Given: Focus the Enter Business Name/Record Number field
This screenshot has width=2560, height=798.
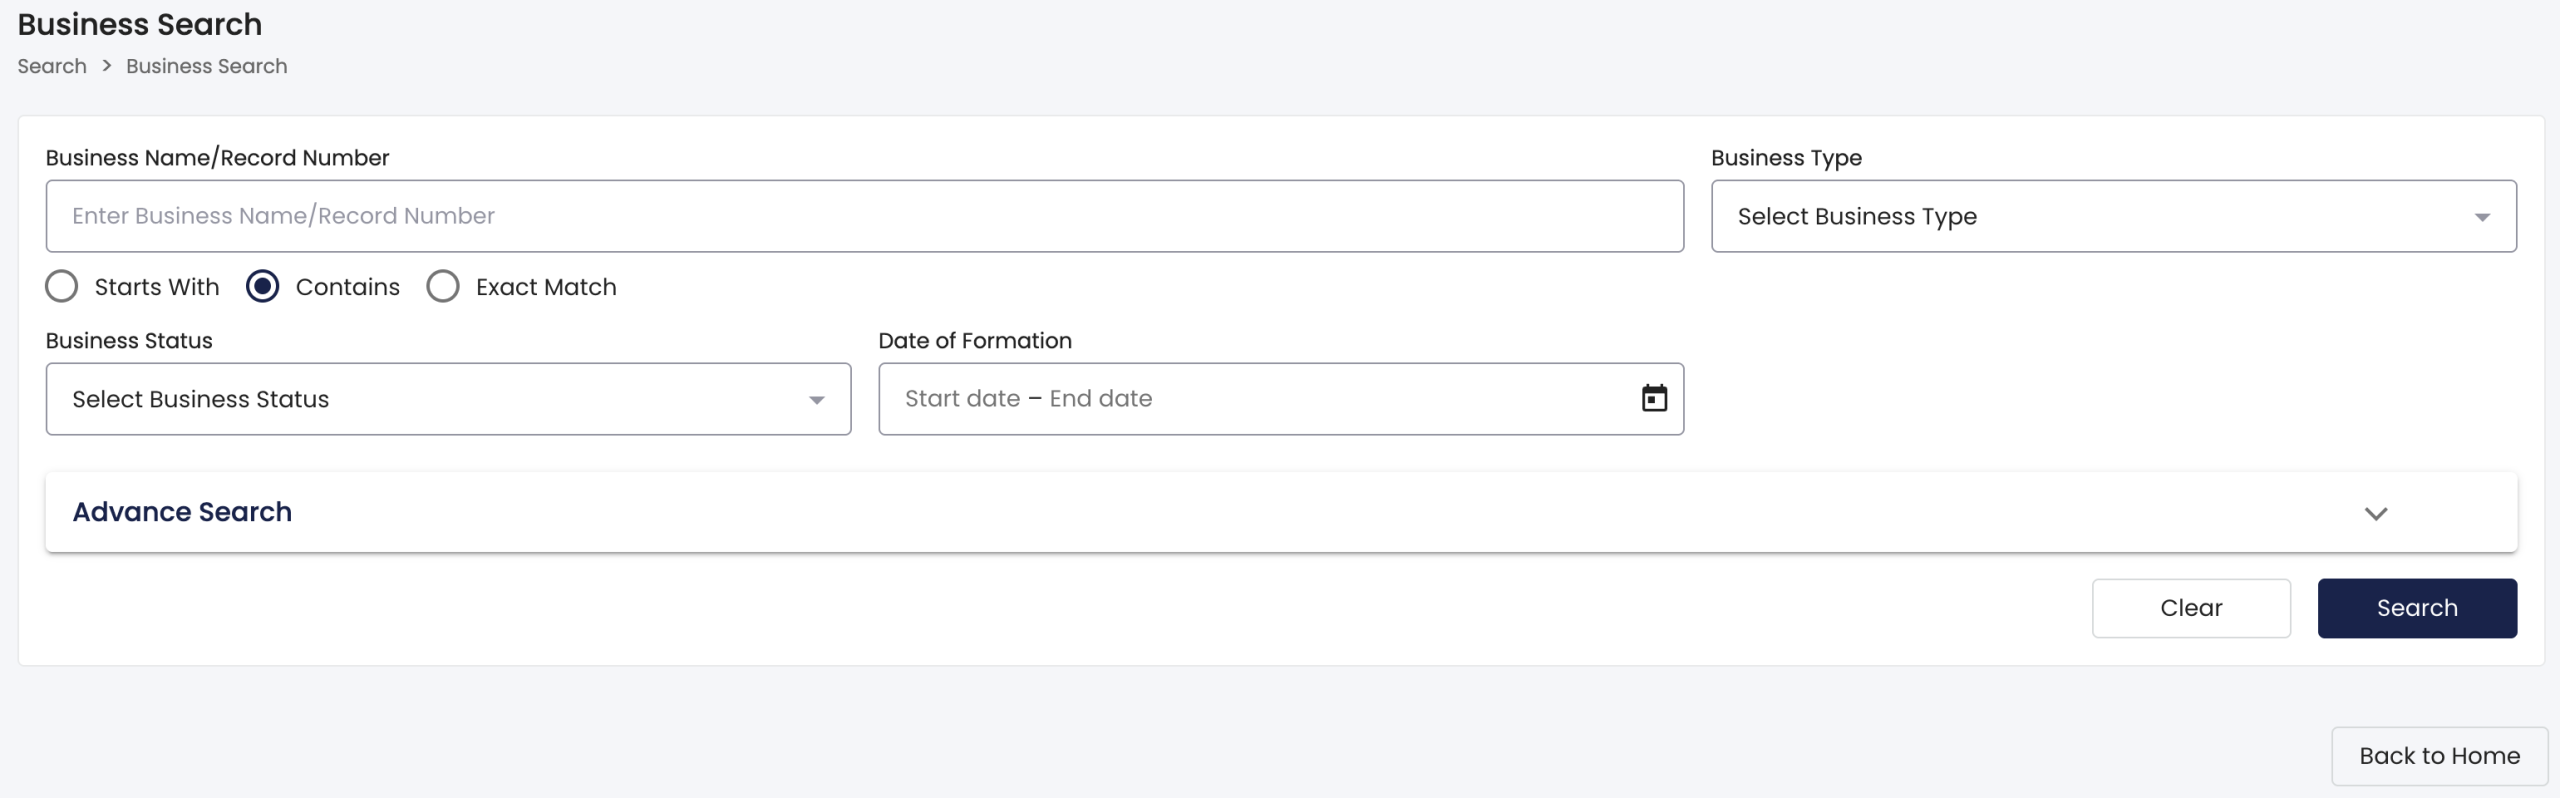Looking at the screenshot, I should (864, 216).
